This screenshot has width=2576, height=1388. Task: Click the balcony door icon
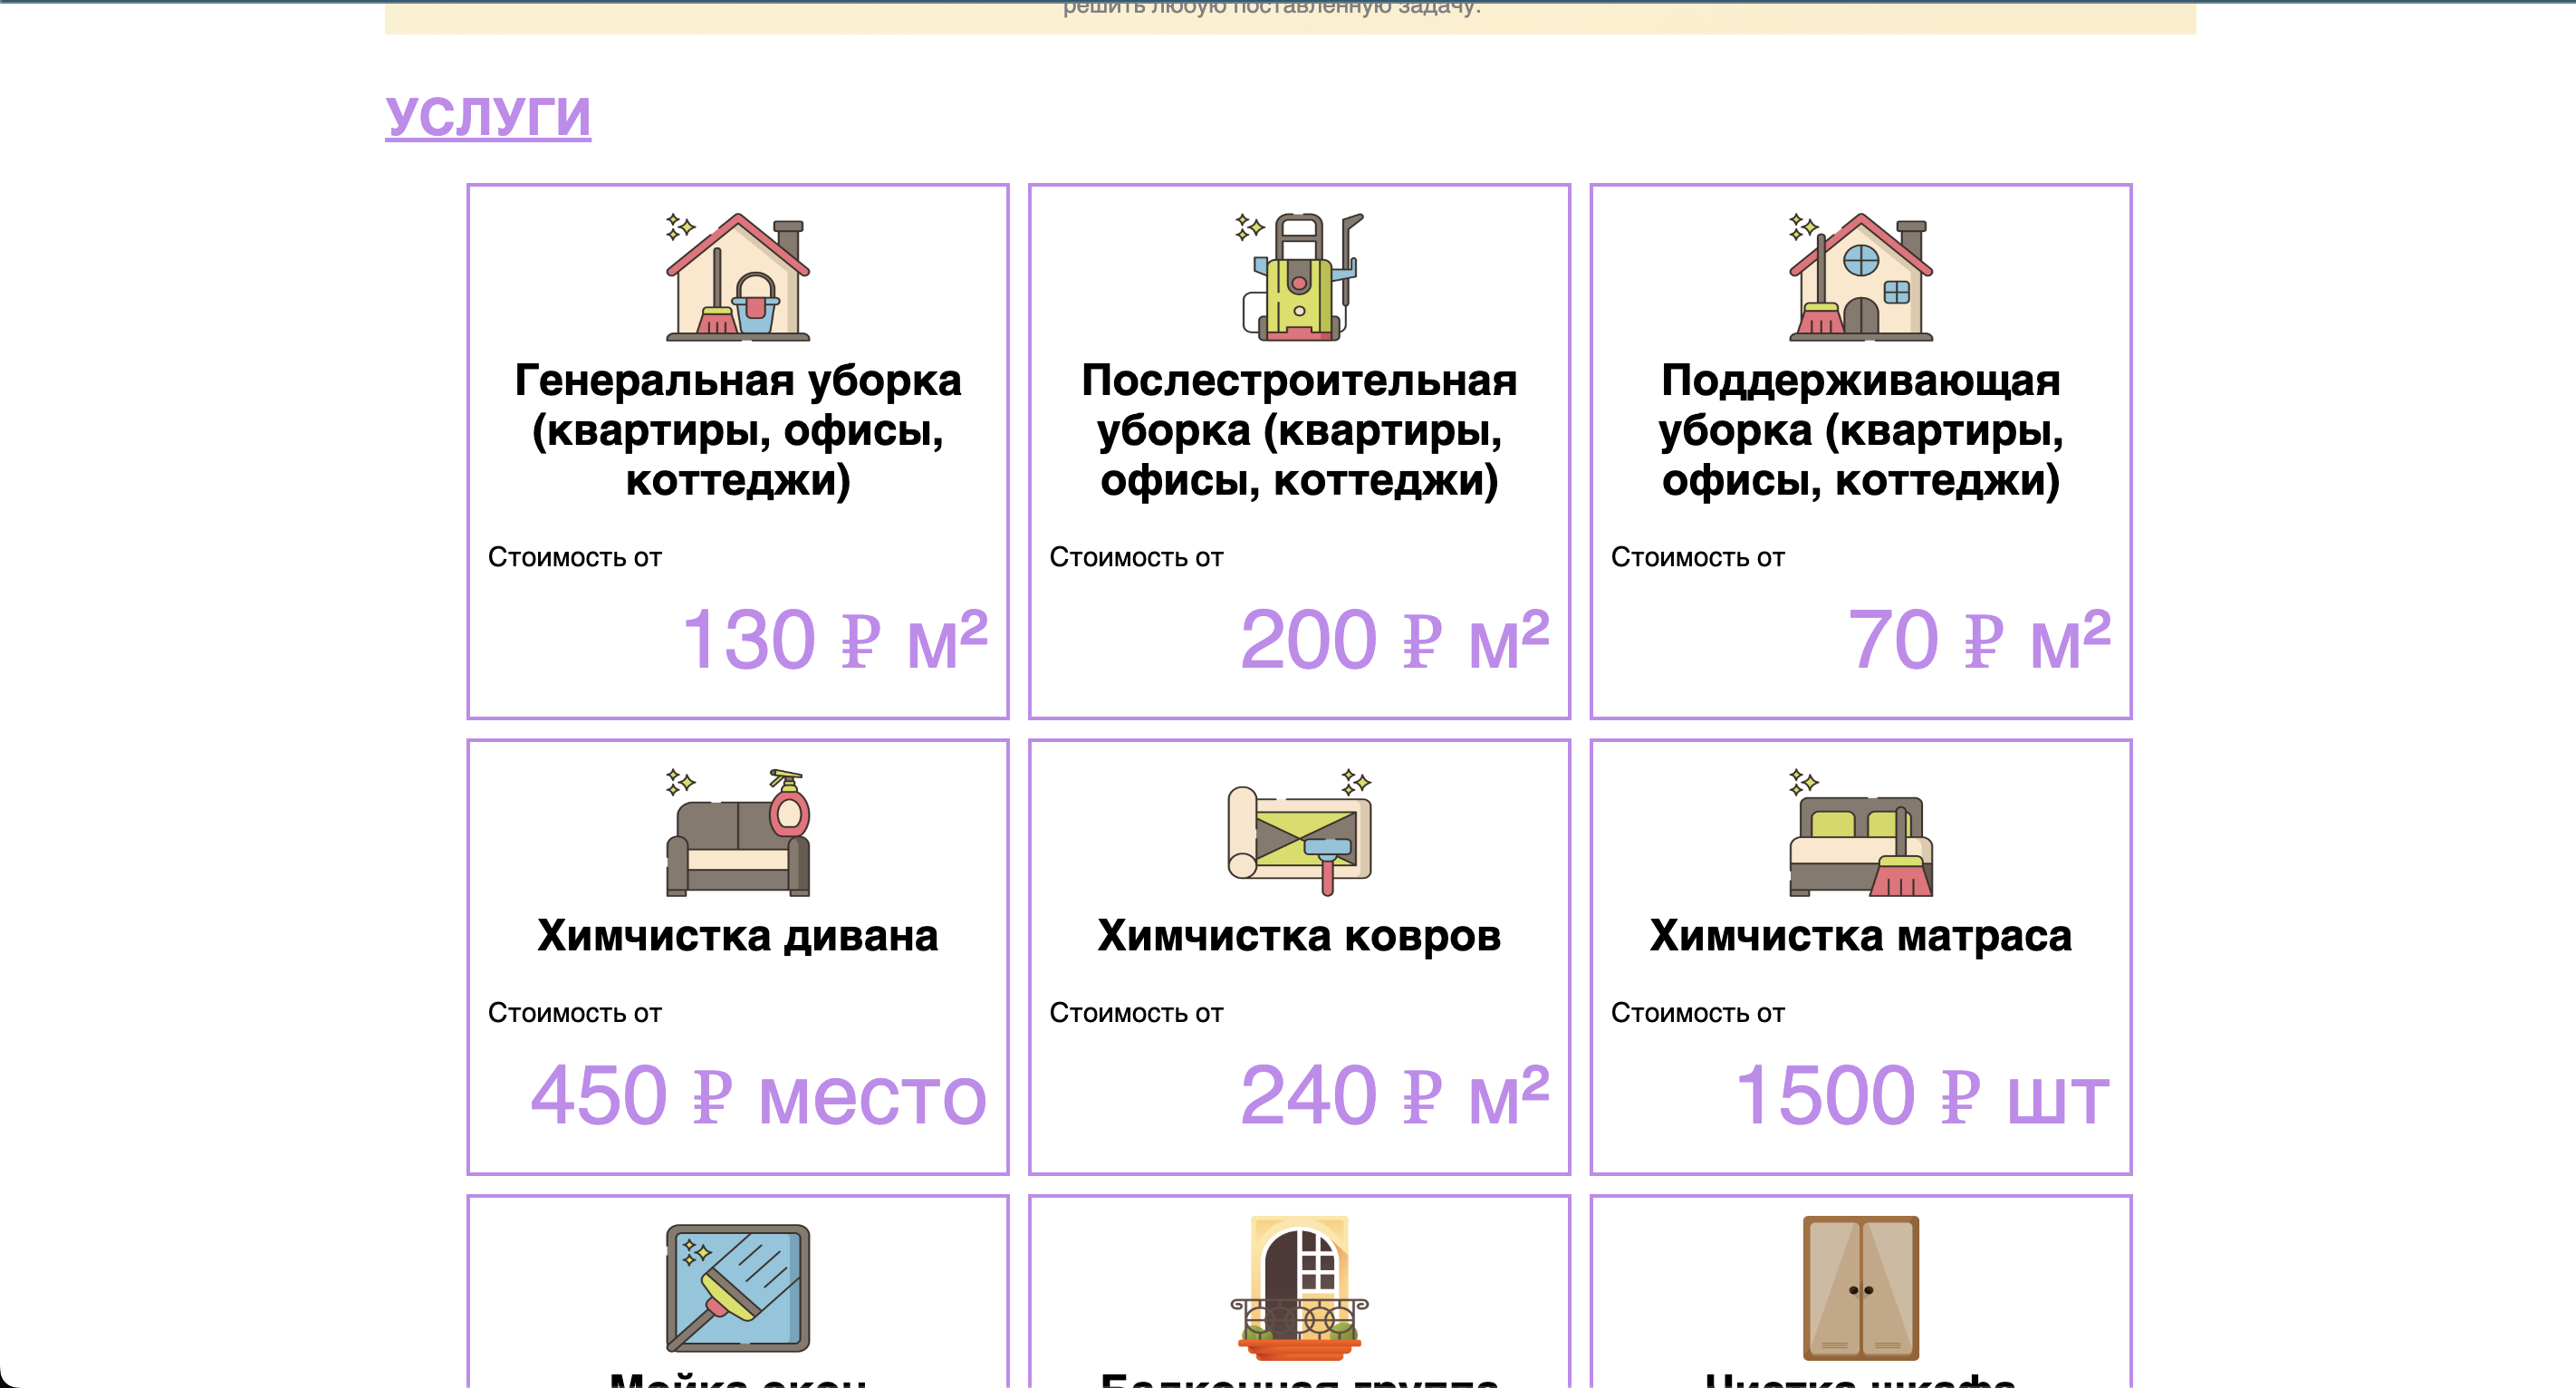(x=1299, y=1288)
